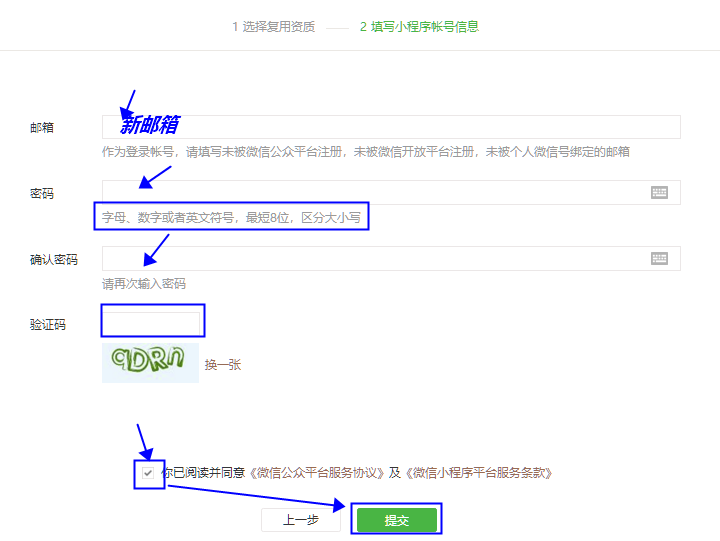The width and height of the screenshot is (720, 541).
Task: Open 《微信公众平台服务协议》 link
Action: coord(316,473)
